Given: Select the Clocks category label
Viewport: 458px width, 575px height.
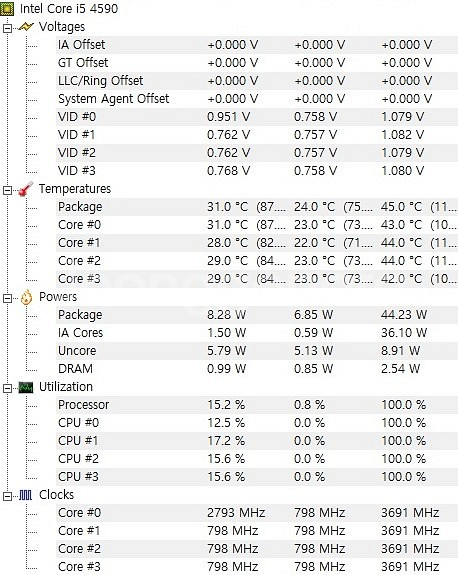Looking at the screenshot, I should point(56,495).
